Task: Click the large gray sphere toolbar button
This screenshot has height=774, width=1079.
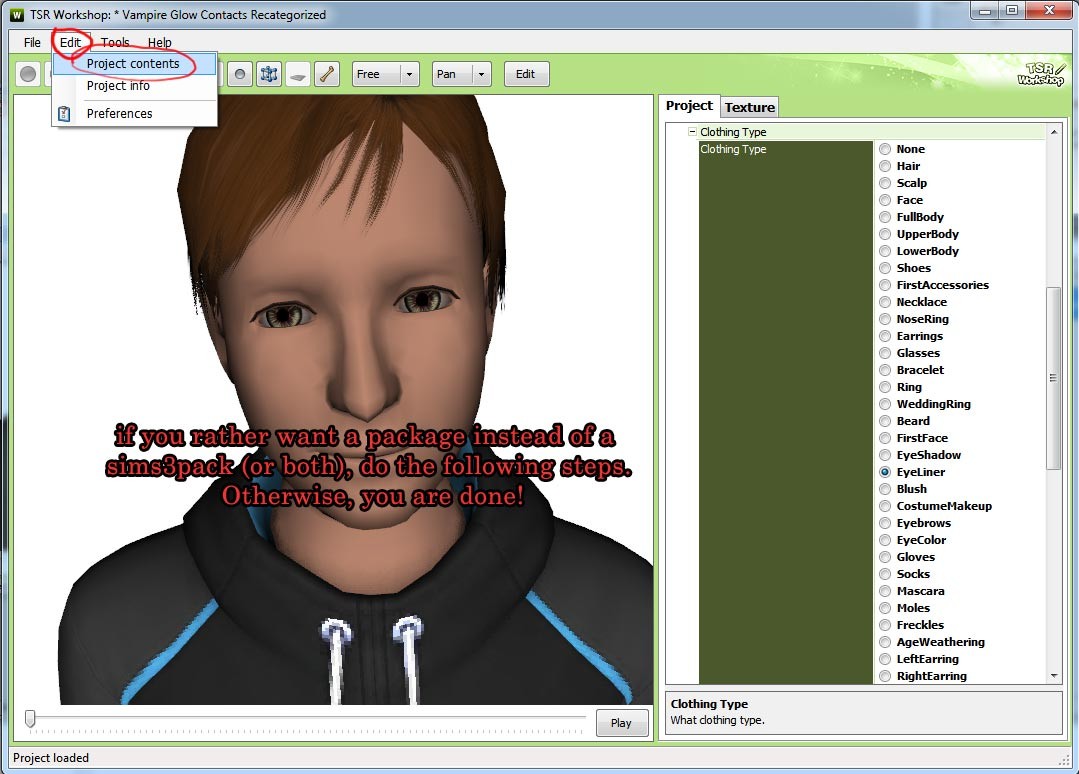Action: [x=28, y=74]
